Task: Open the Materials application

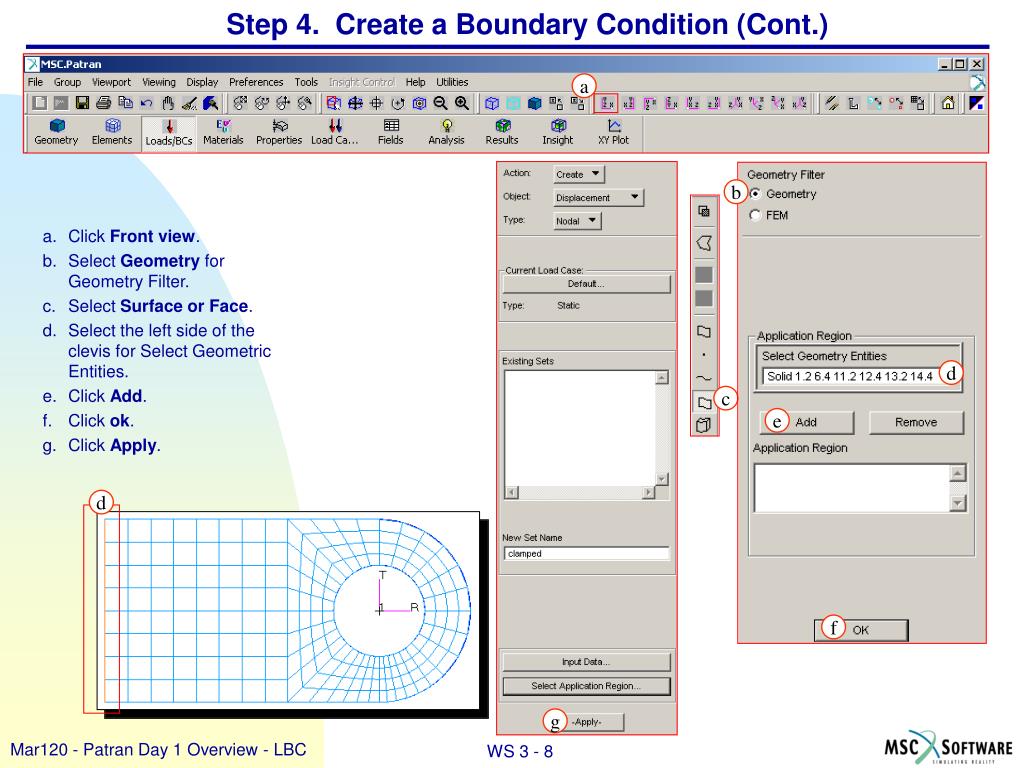Action: pos(223,131)
